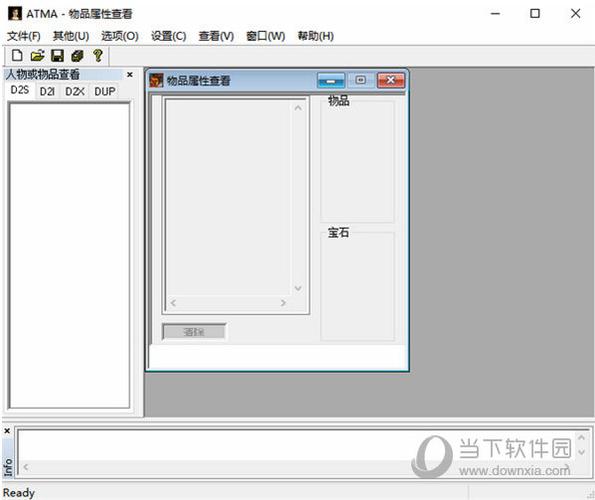Click left arrow of item list horizontal scrollbar
The height and width of the screenshot is (500, 595).
pyautogui.click(x=173, y=303)
